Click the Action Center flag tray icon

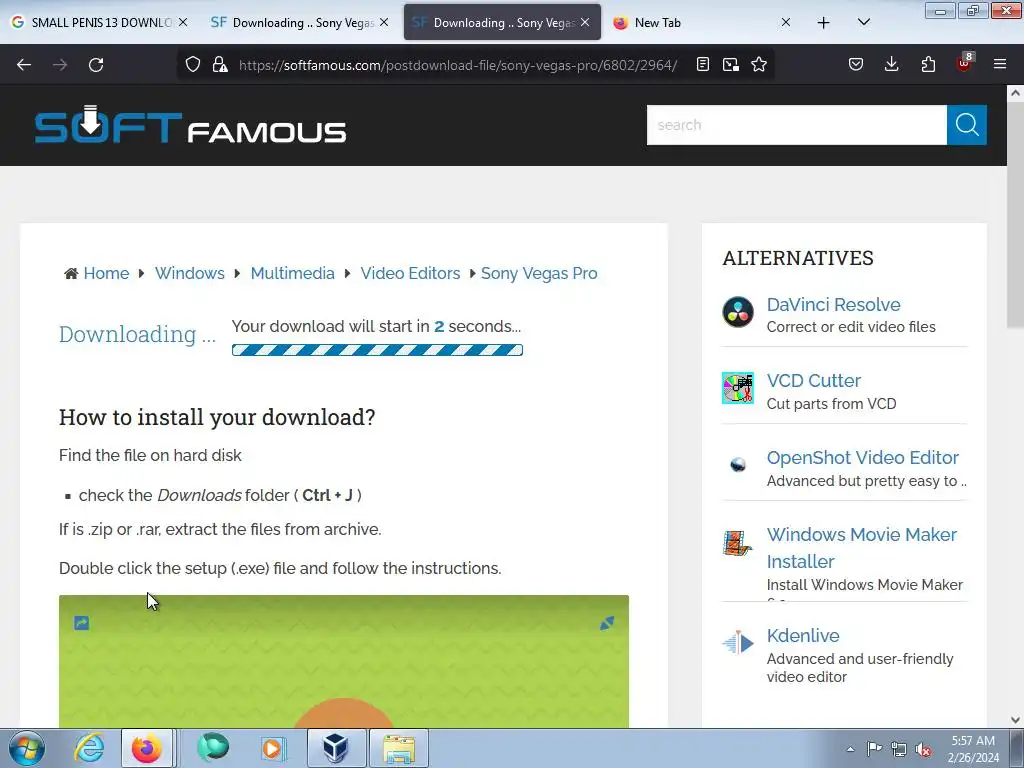click(x=874, y=750)
